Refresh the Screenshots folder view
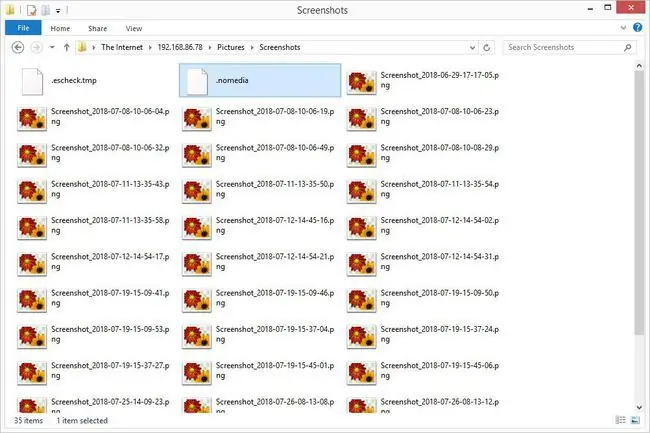This screenshot has width=650, height=433. (x=487, y=48)
